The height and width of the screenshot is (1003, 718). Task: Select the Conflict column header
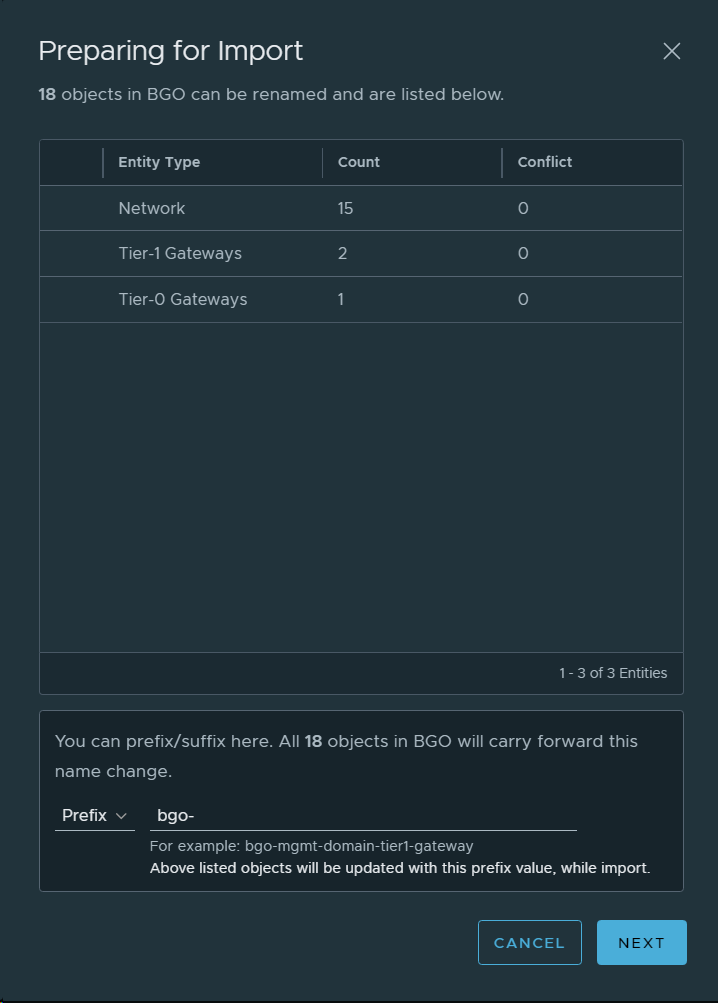pyautogui.click(x=545, y=162)
